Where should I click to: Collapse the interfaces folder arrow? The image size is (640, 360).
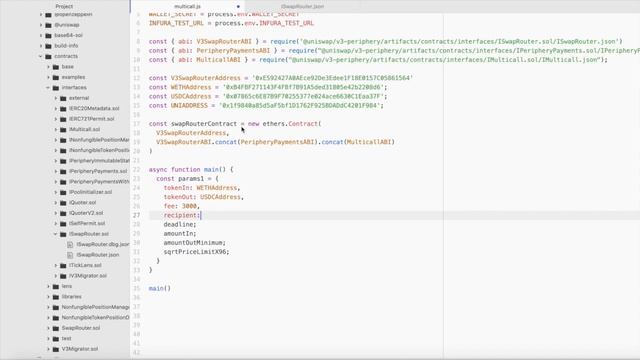tap(48, 88)
